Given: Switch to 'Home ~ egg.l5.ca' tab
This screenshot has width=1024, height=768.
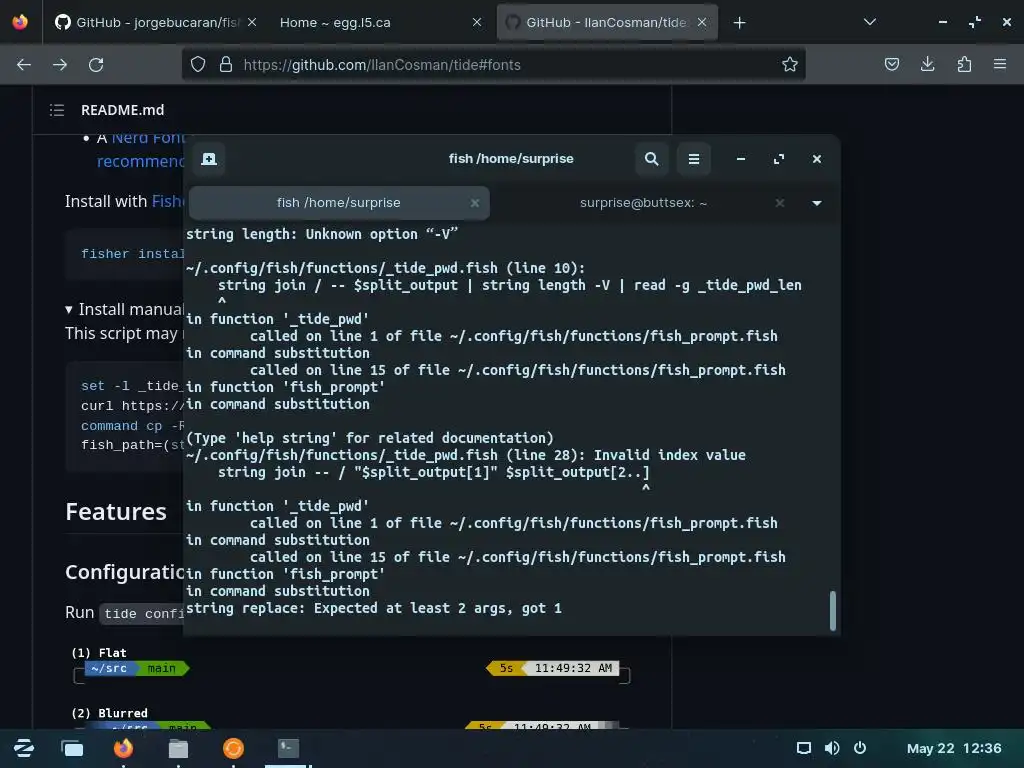Looking at the screenshot, I should 381,23.
